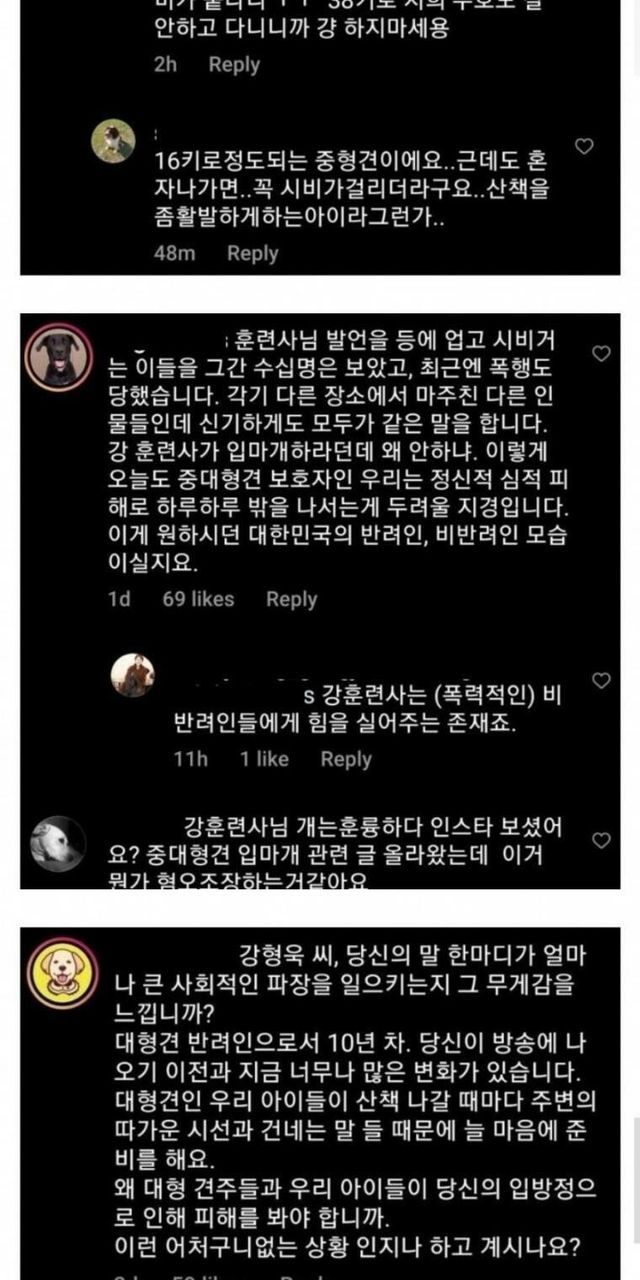Image resolution: width=640 pixels, height=1280 pixels.
Task: Open the black dog profile avatar
Action: point(60,355)
